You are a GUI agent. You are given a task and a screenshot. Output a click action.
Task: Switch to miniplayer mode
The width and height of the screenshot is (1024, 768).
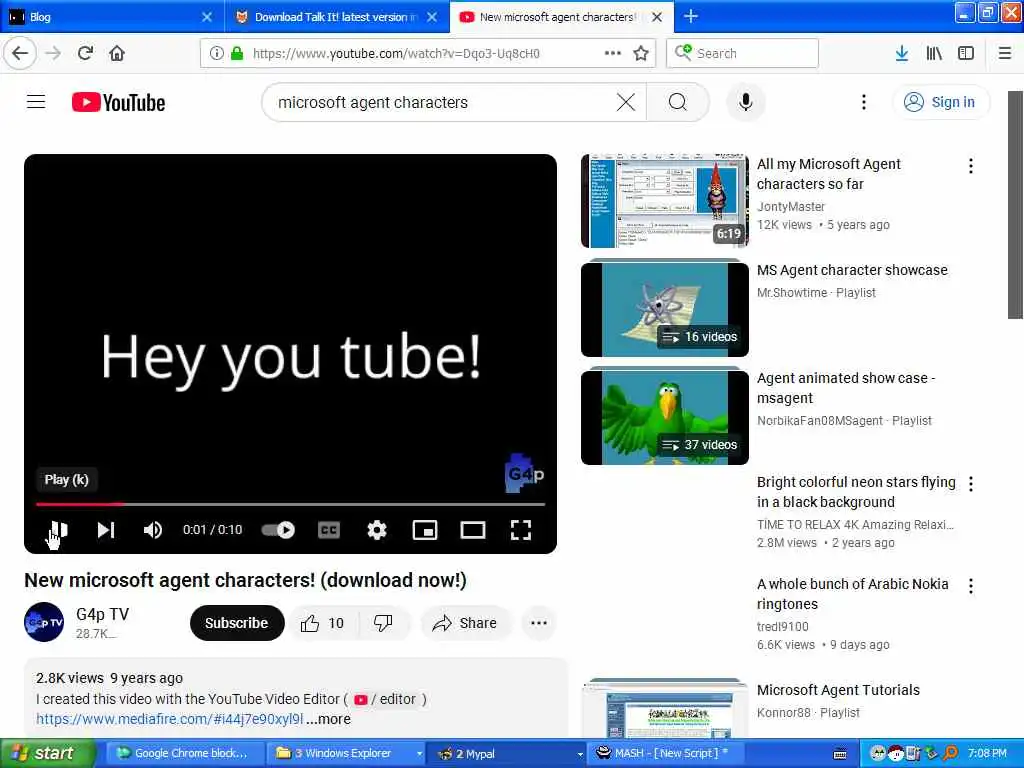pyautogui.click(x=425, y=530)
